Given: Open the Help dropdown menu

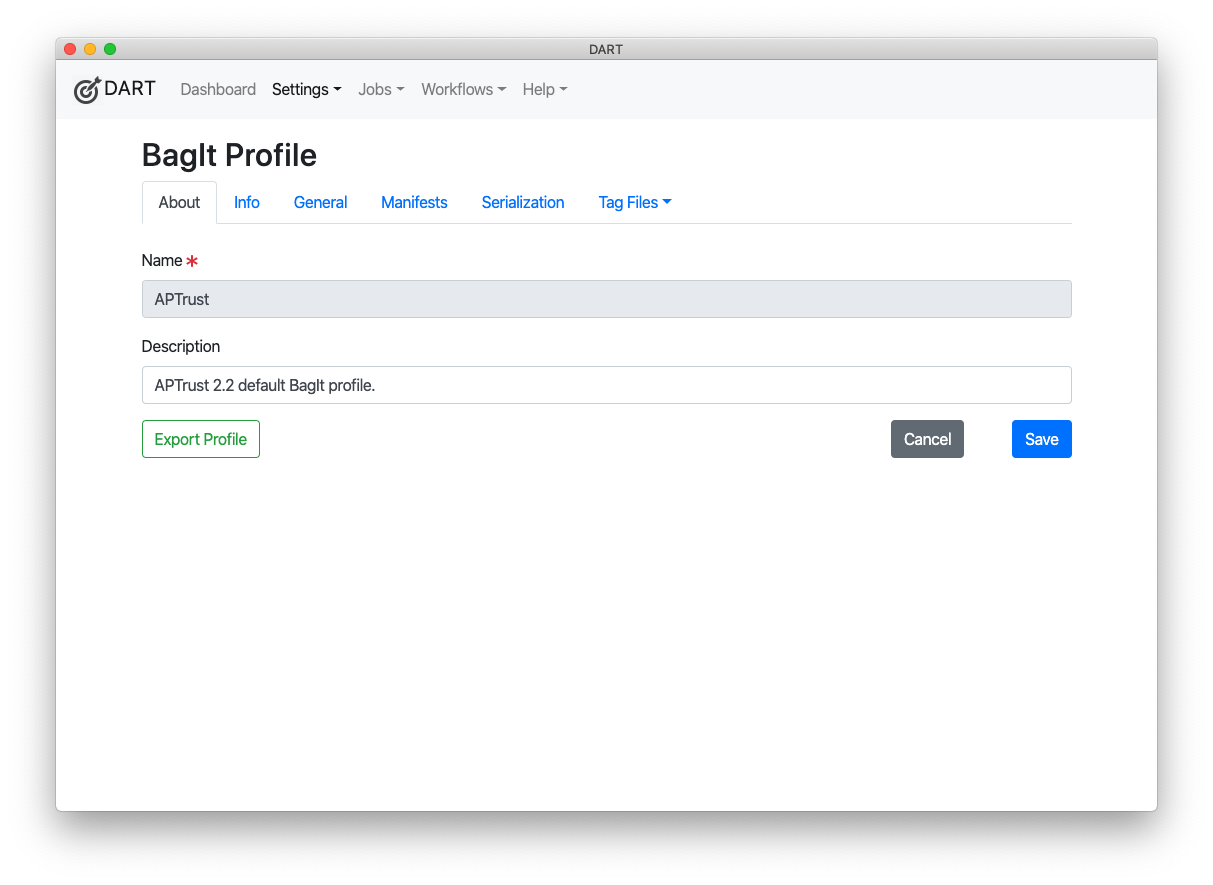Looking at the screenshot, I should pyautogui.click(x=544, y=89).
